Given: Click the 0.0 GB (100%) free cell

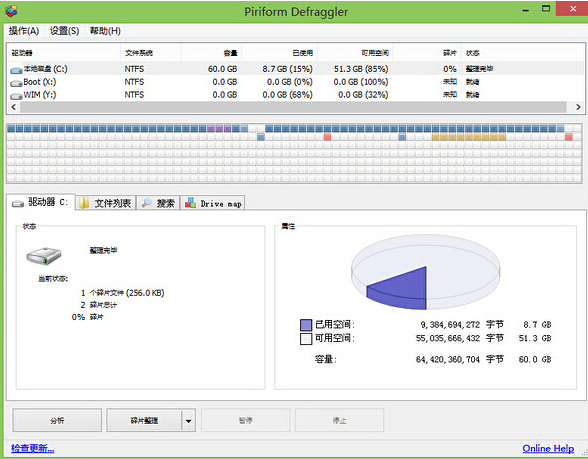Looking at the screenshot, I should pos(361,82).
